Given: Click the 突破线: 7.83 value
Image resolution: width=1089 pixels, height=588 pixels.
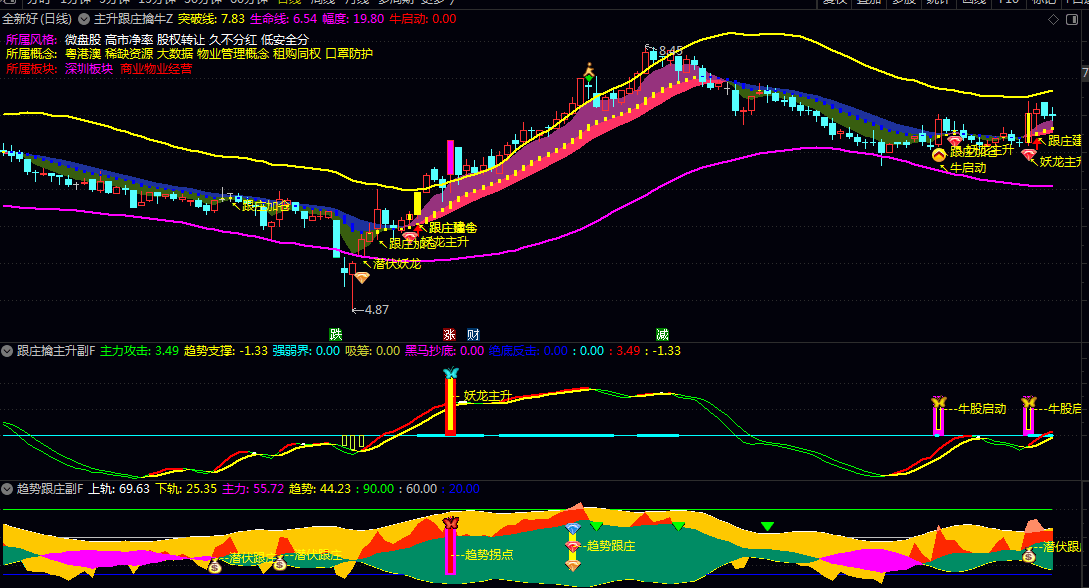Looking at the screenshot, I should (x=211, y=19).
